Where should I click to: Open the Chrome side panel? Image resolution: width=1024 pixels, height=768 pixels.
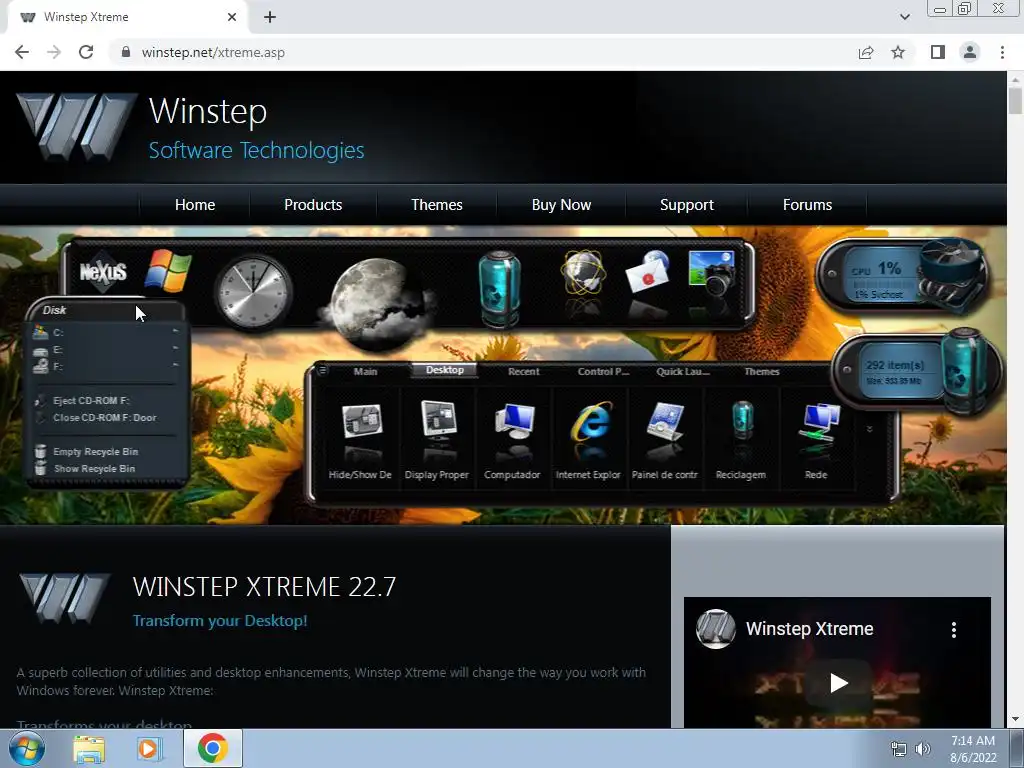tap(938, 52)
